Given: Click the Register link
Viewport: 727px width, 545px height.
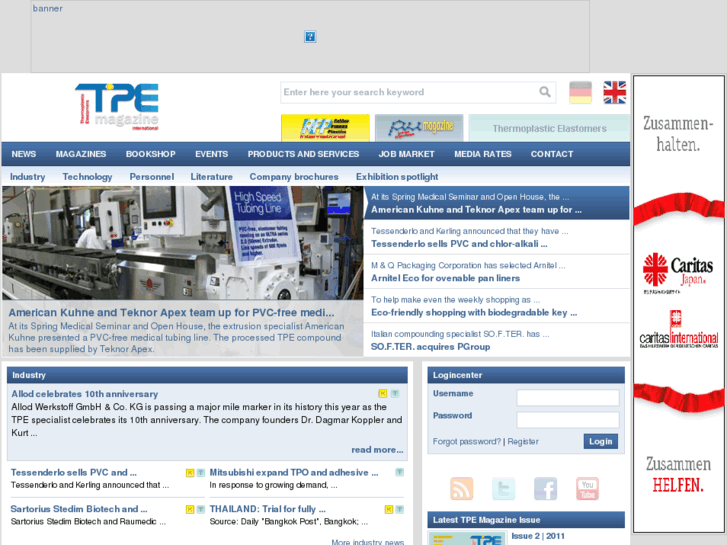Looking at the screenshot, I should click(523, 442).
